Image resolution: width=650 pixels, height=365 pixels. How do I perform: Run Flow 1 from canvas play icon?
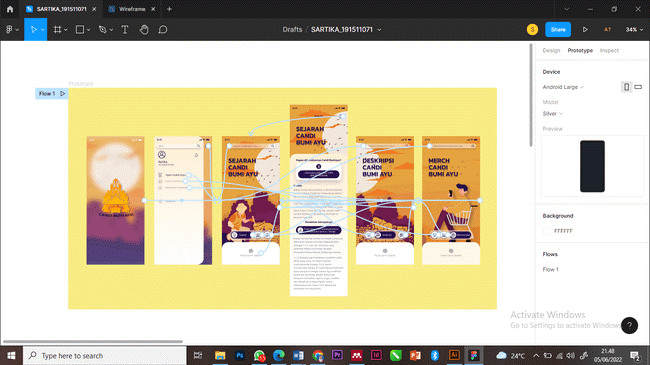63,94
